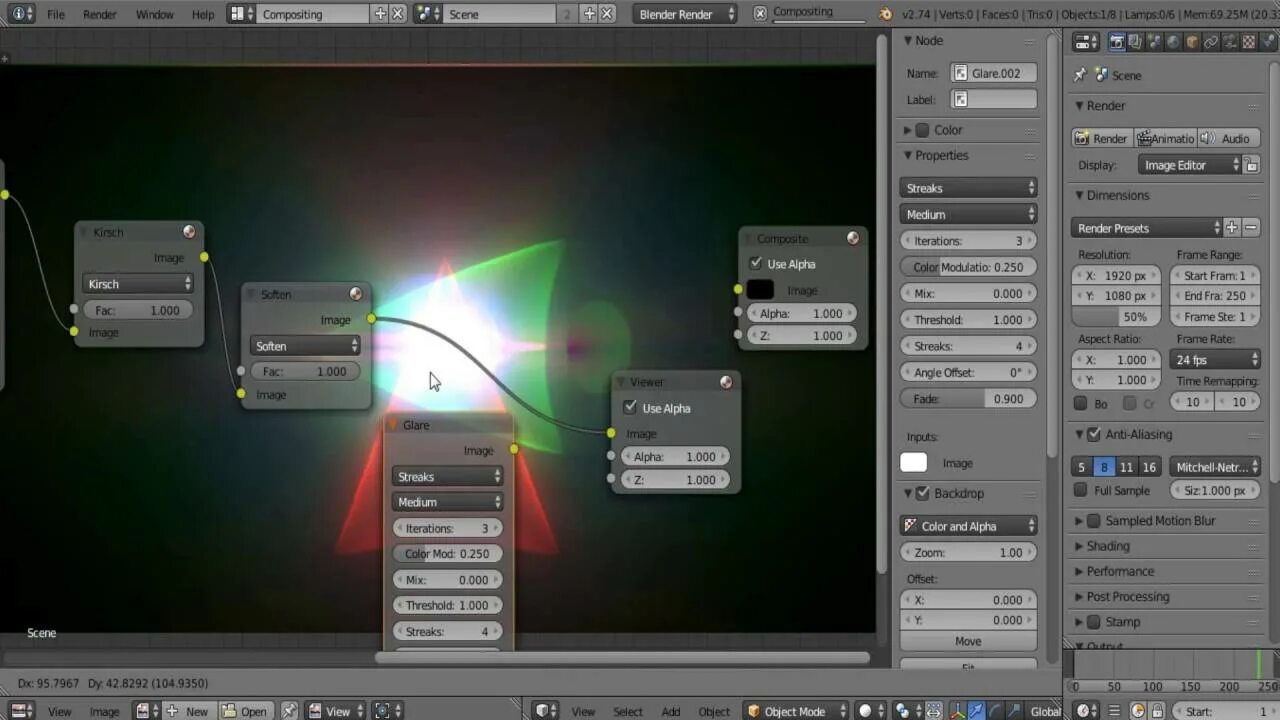Open the Image Editor display dropdown
Viewport: 1280px width, 720px height.
tap(1190, 165)
